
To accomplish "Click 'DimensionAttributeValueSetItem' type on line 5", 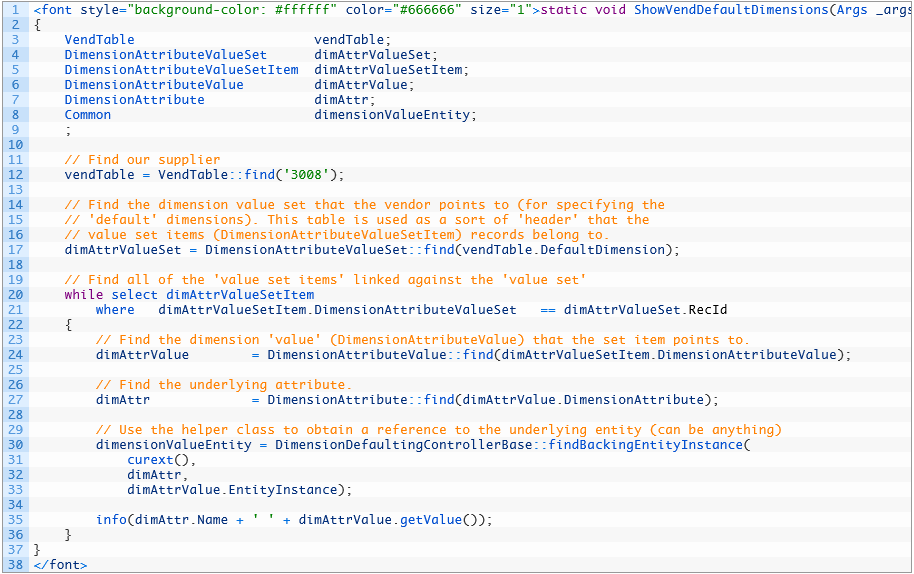I will (181, 70).
